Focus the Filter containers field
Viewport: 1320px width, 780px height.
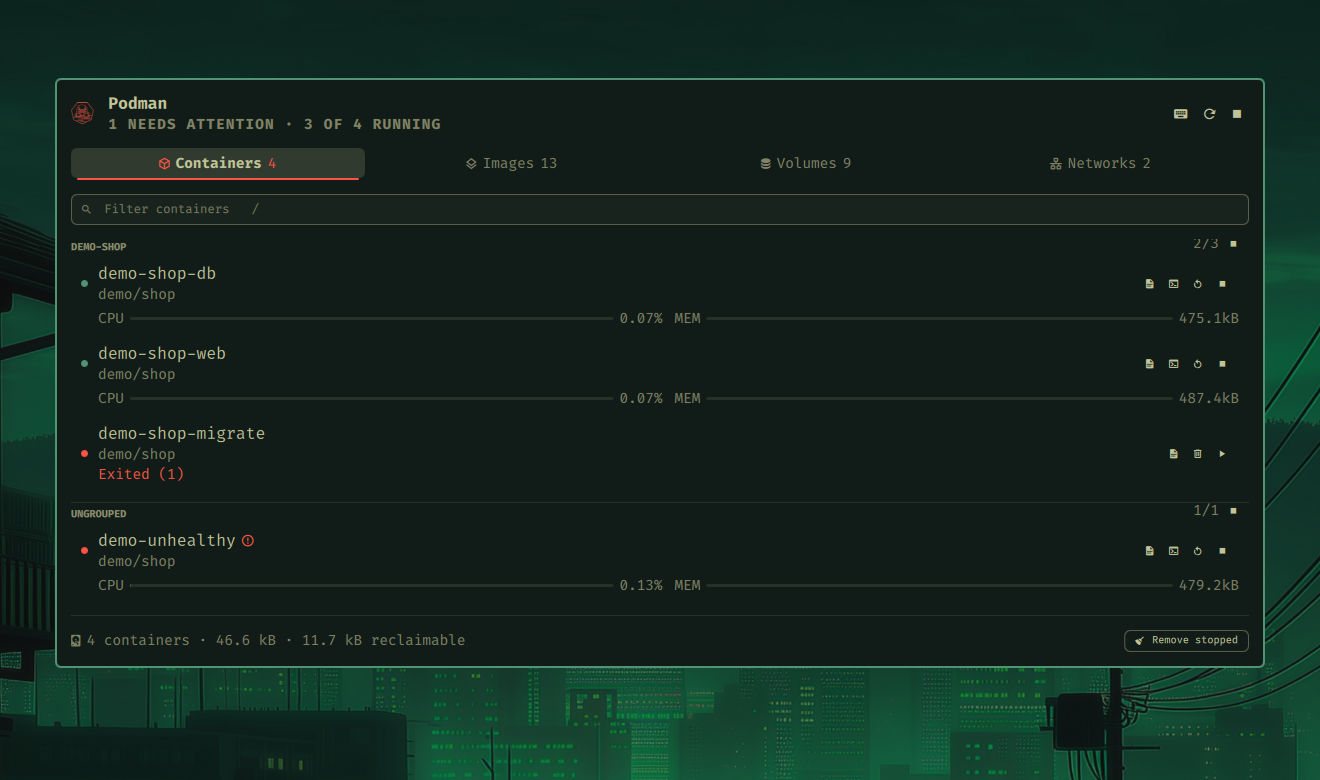[x=660, y=209]
